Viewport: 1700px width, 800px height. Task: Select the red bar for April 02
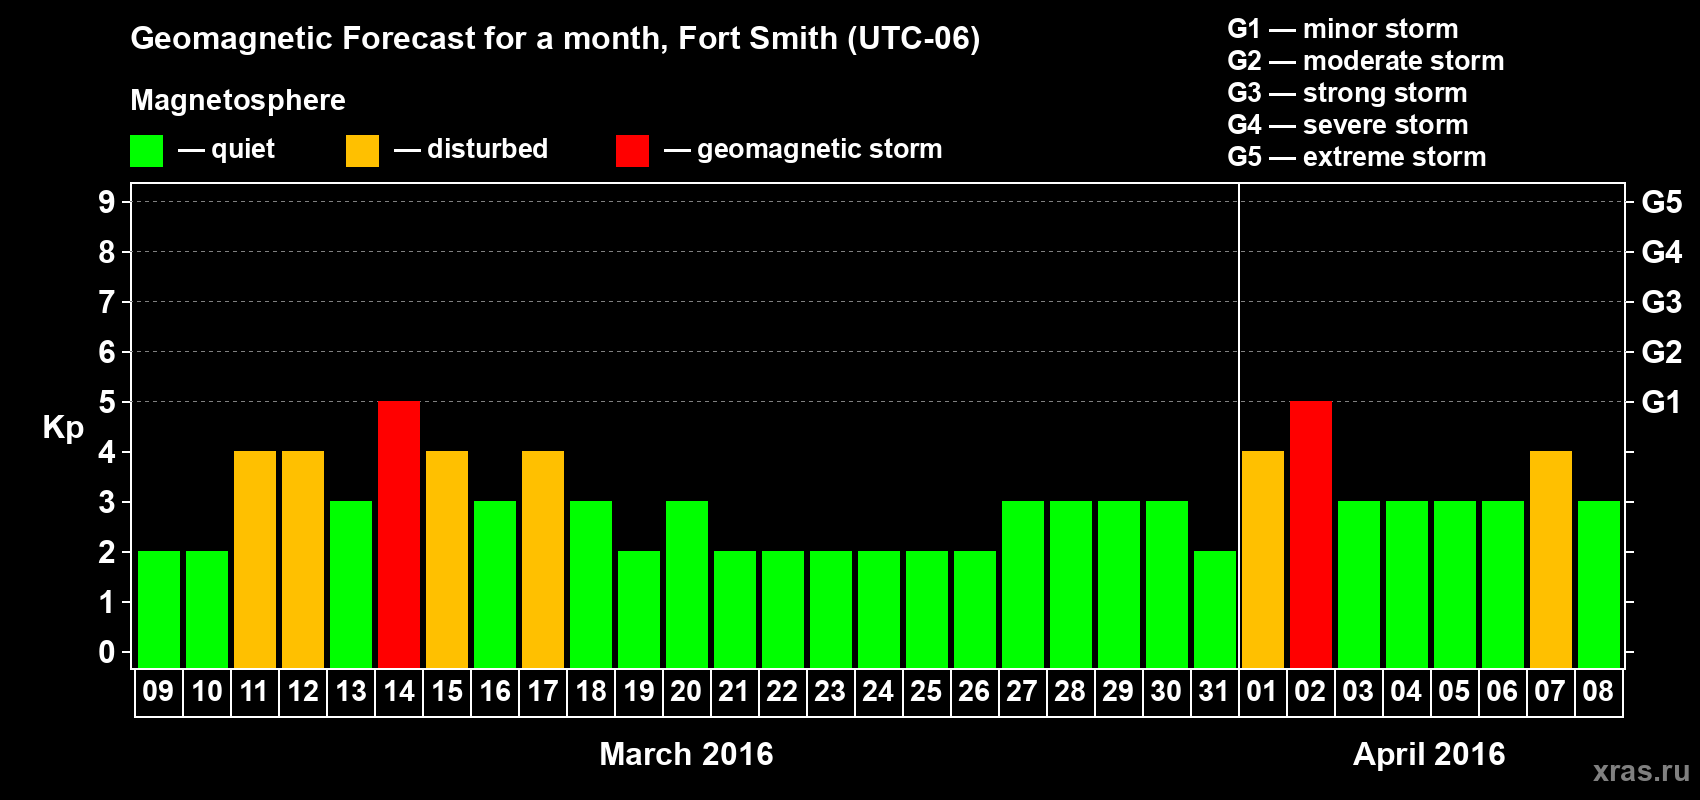(1311, 534)
